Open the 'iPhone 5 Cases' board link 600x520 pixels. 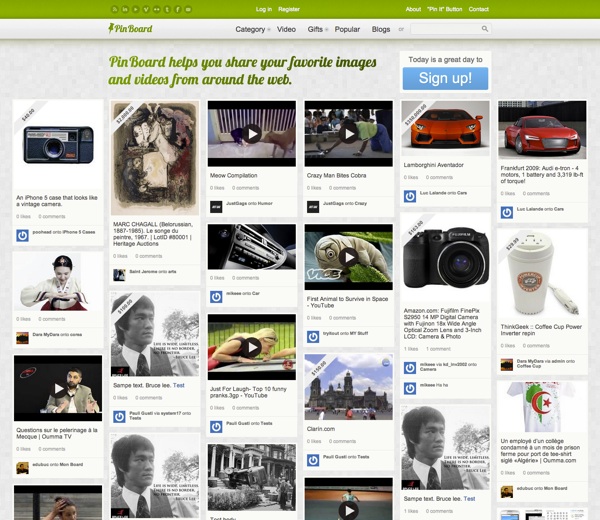[x=79, y=232]
